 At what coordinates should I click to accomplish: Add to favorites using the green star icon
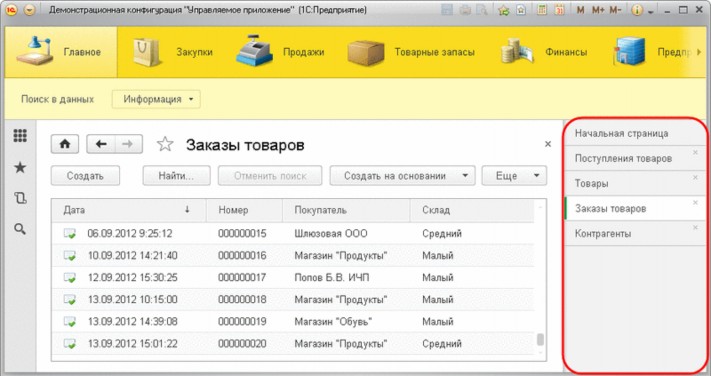pos(503,10)
